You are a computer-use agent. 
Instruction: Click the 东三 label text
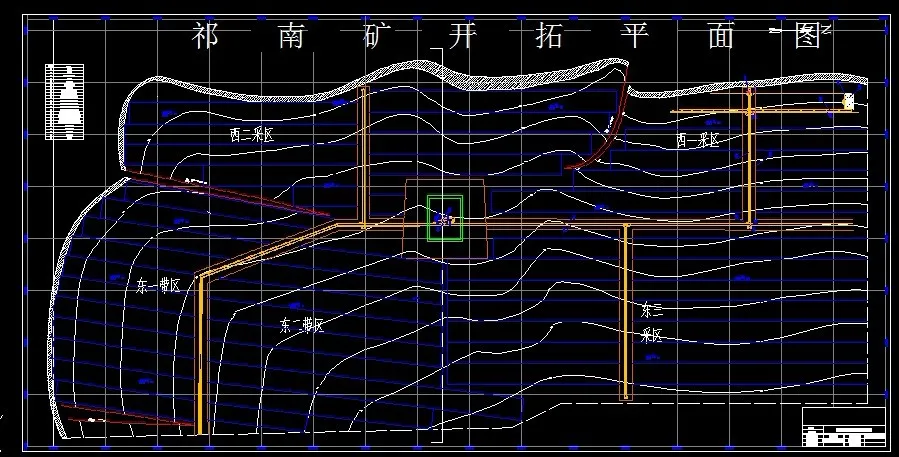coord(652,310)
